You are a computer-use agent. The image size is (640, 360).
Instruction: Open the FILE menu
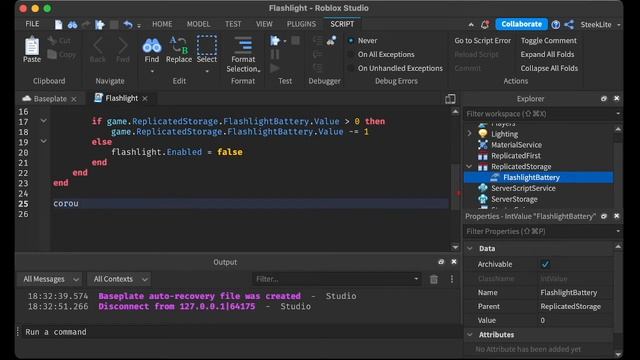click(32, 24)
